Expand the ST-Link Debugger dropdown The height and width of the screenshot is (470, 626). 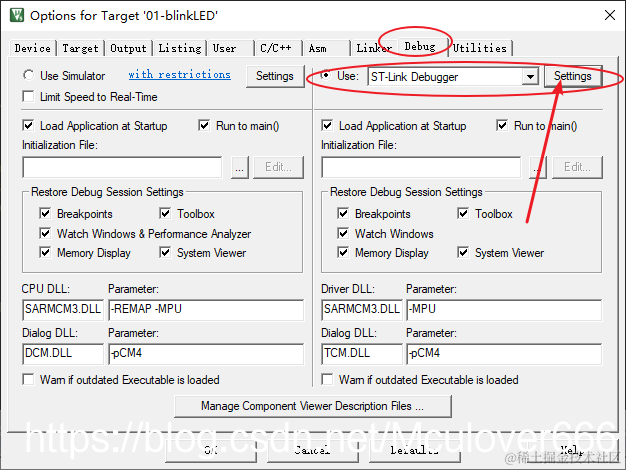[530, 76]
